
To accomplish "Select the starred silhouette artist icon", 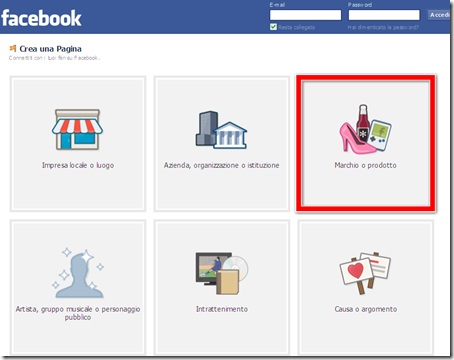I will 77,273.
